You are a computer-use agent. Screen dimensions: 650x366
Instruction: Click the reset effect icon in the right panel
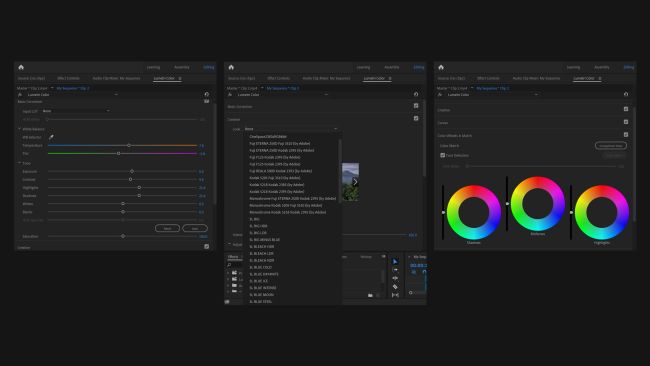pos(626,95)
